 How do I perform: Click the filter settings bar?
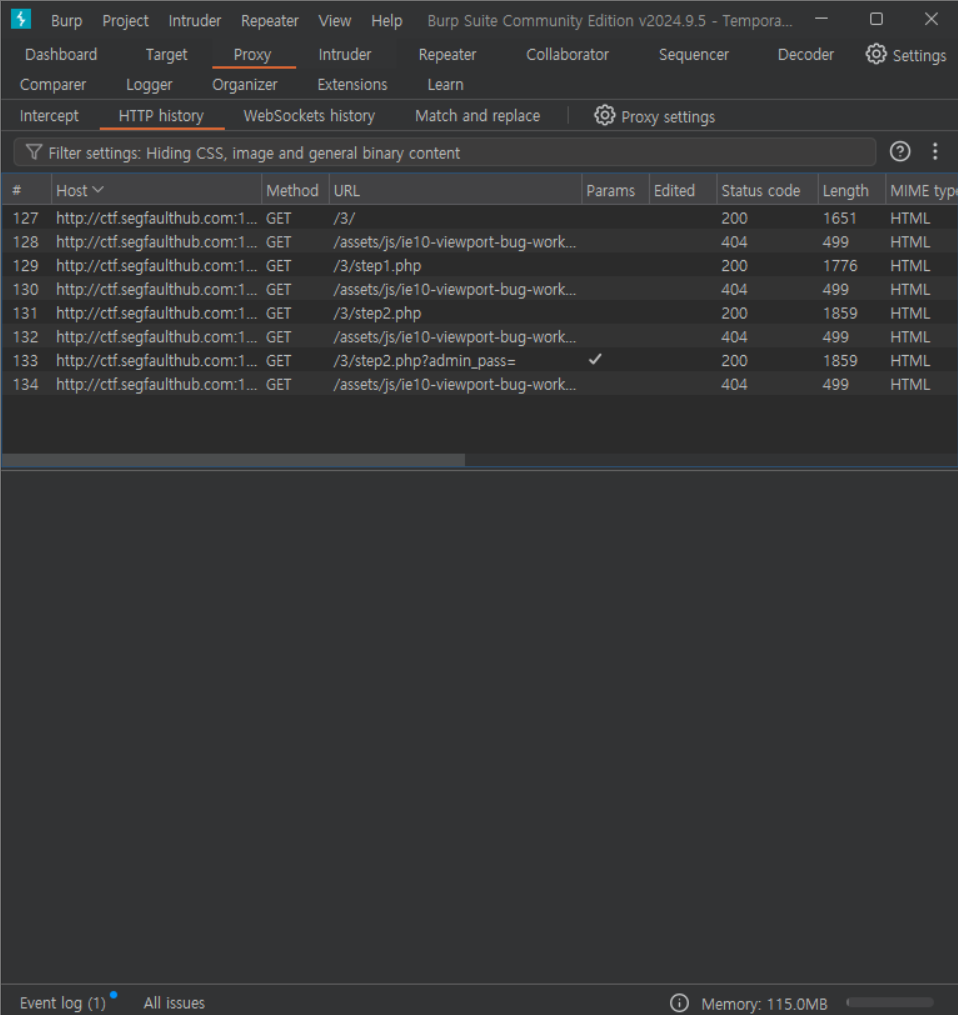[x=445, y=153]
